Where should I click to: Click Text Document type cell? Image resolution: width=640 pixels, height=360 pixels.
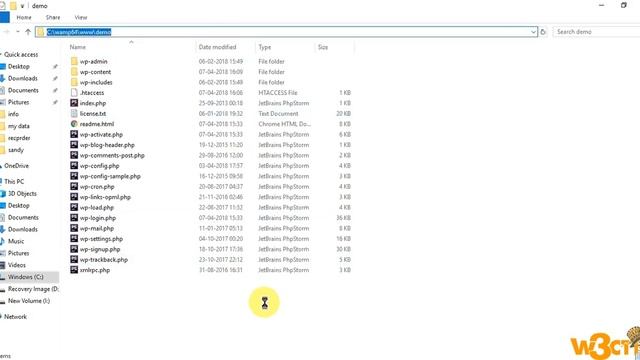point(278,113)
